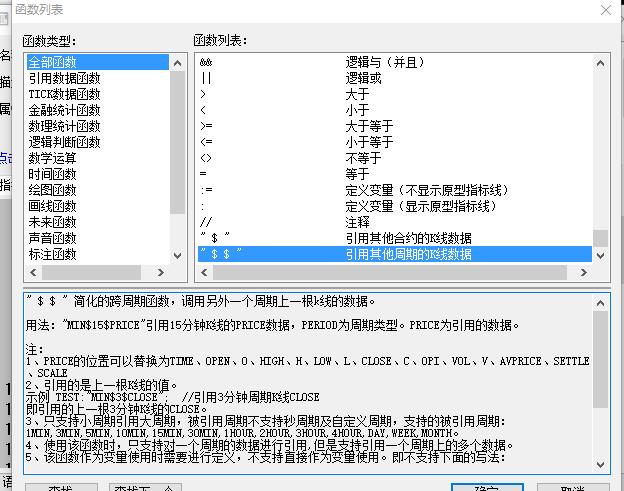The height and width of the screenshot is (491, 624).
Task: Click description box scrollbar up arrow
Action: pos(600,301)
